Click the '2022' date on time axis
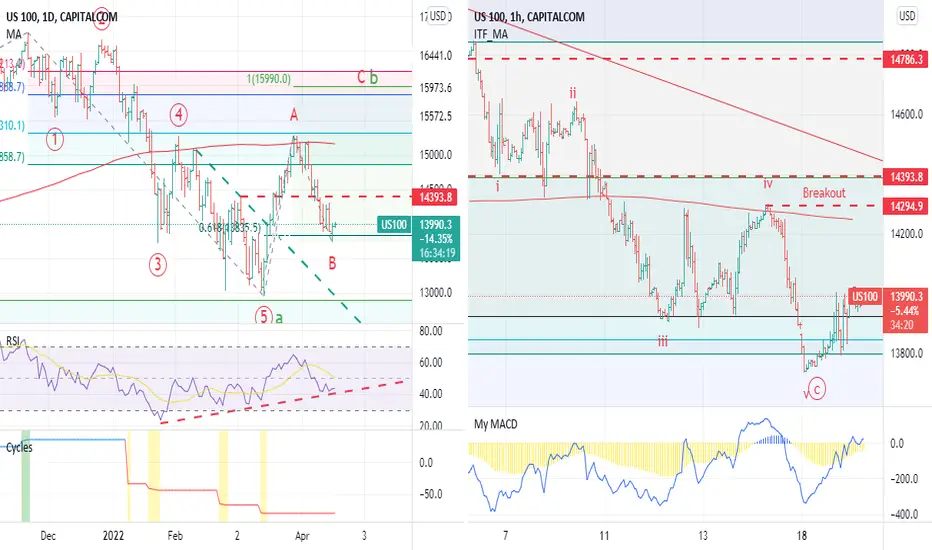Screen dimensions: 932x550 113,536
